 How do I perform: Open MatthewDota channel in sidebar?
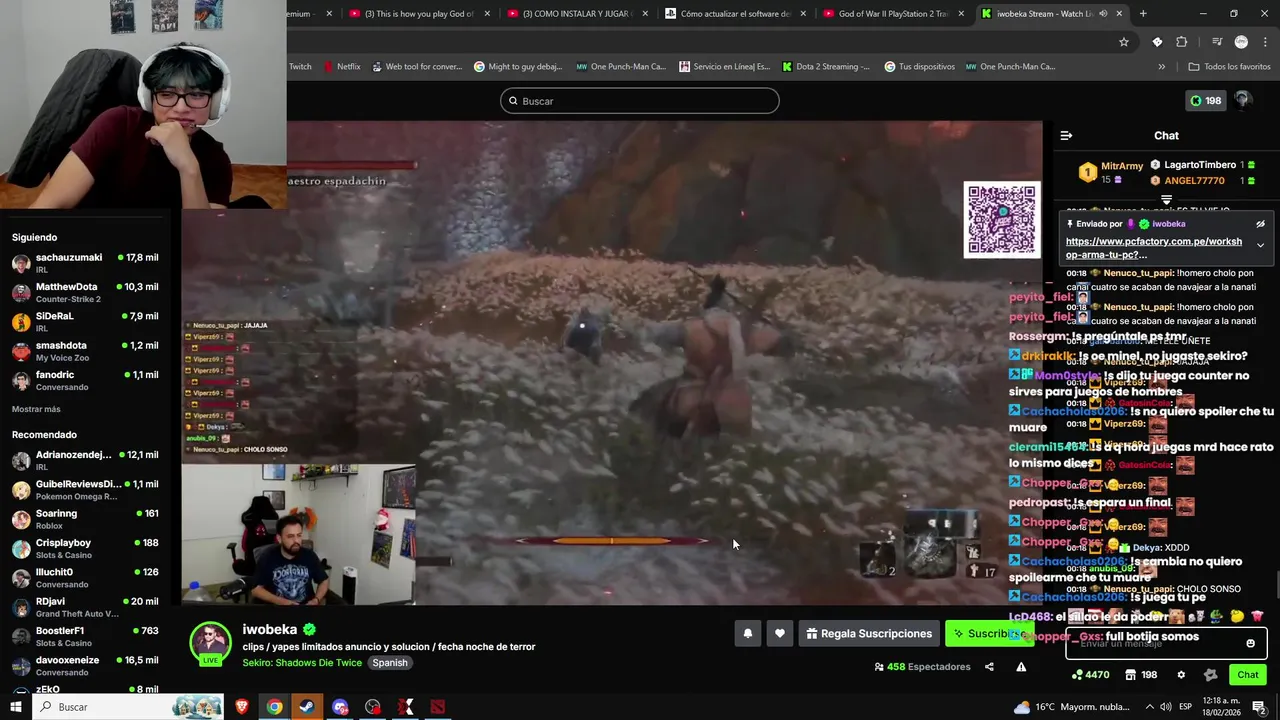click(85, 292)
